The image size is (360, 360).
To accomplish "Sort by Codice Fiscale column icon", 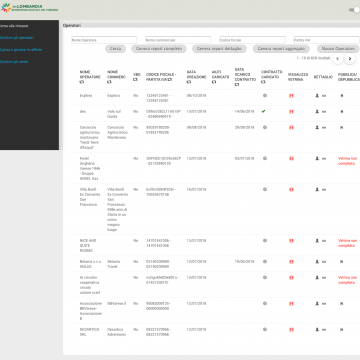I will (x=170, y=80).
